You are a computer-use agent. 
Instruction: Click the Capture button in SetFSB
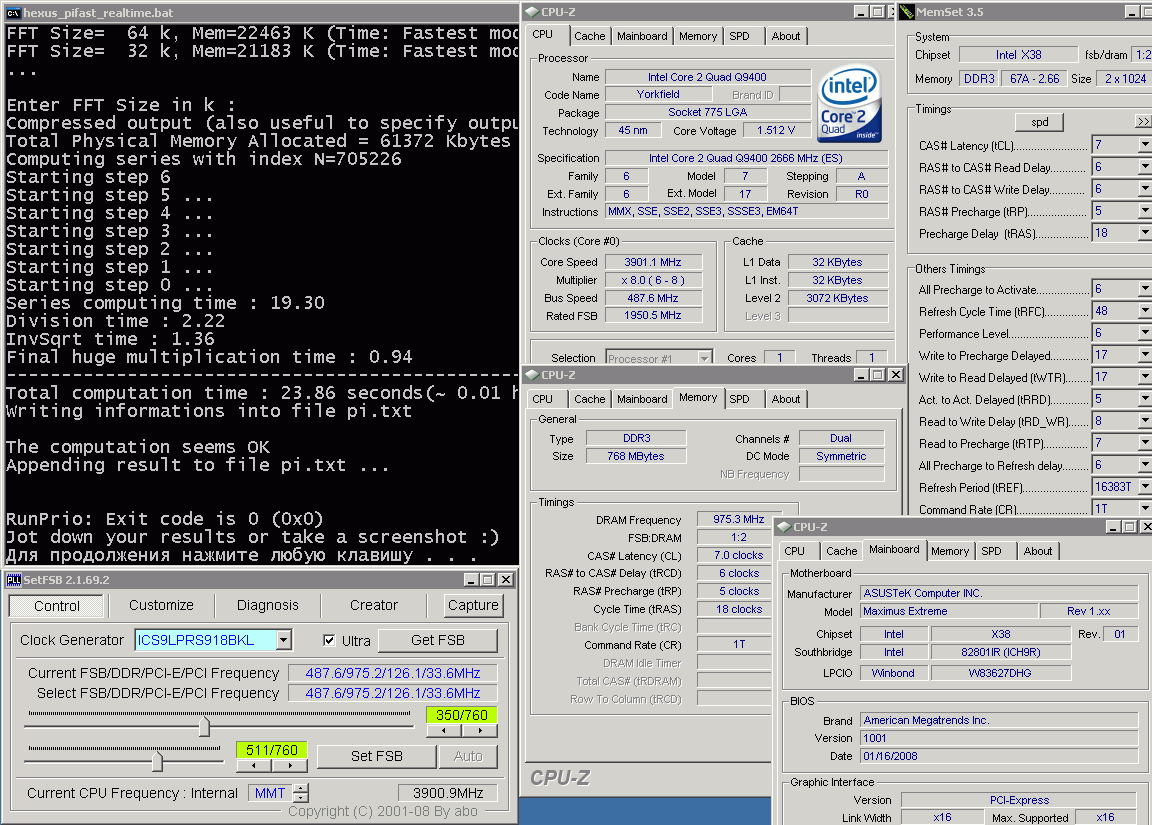473,605
